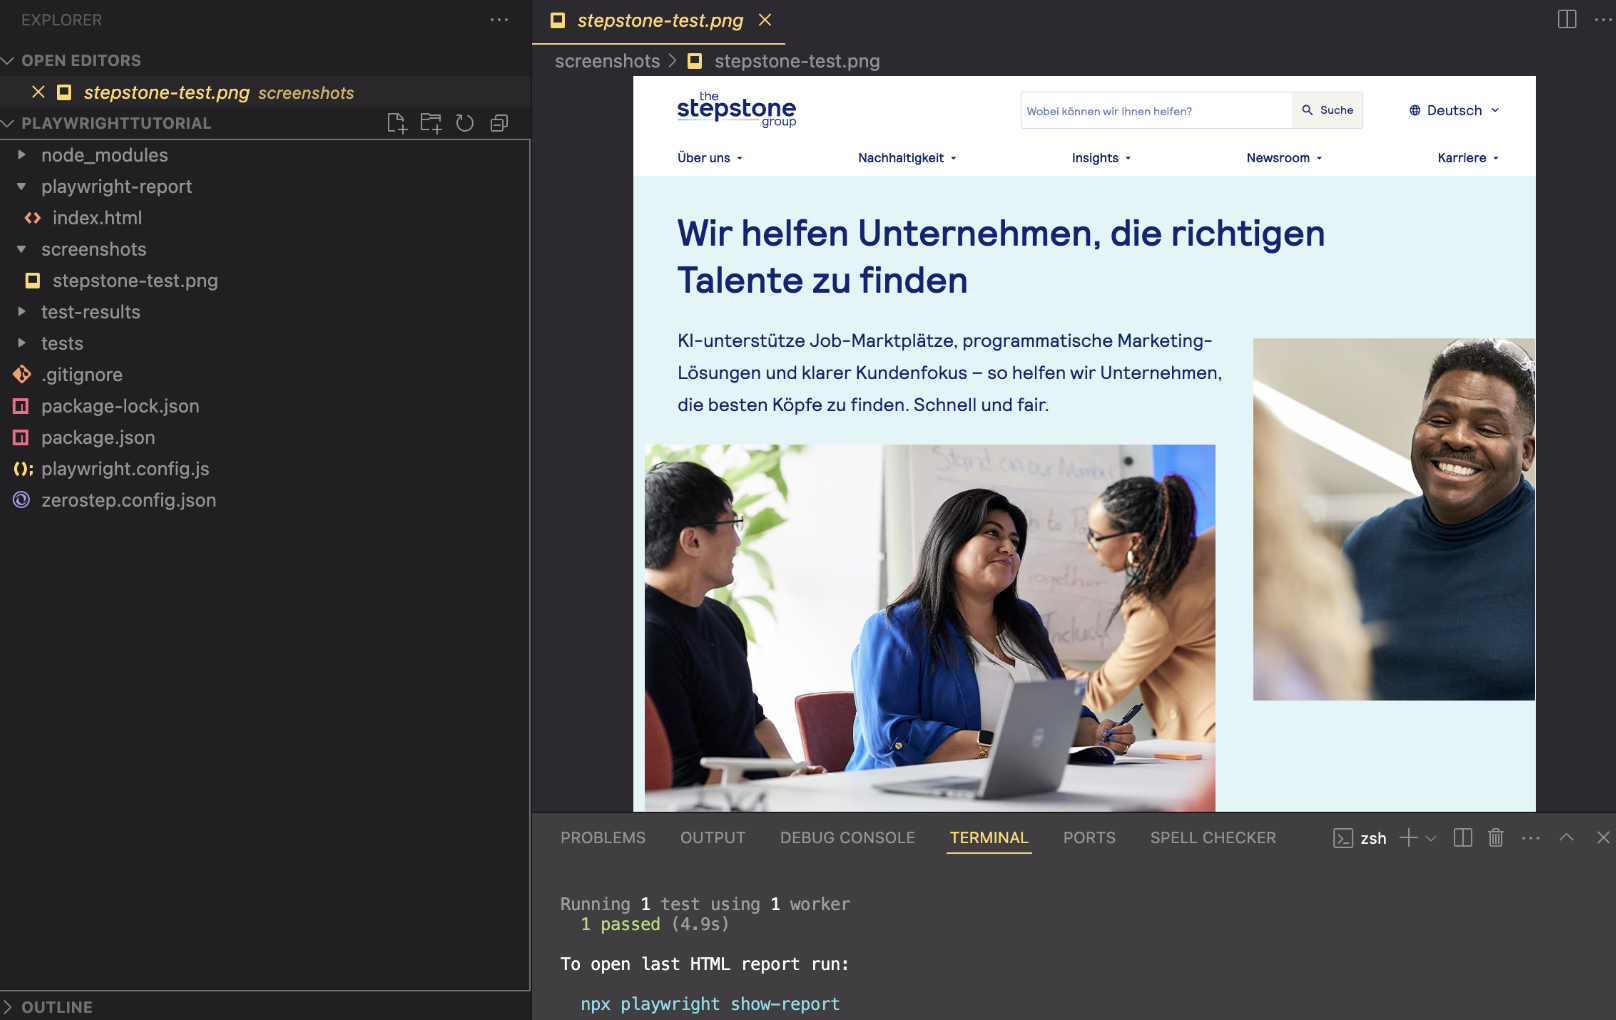Expand the test-results folder
1616x1020 pixels.
(265, 312)
